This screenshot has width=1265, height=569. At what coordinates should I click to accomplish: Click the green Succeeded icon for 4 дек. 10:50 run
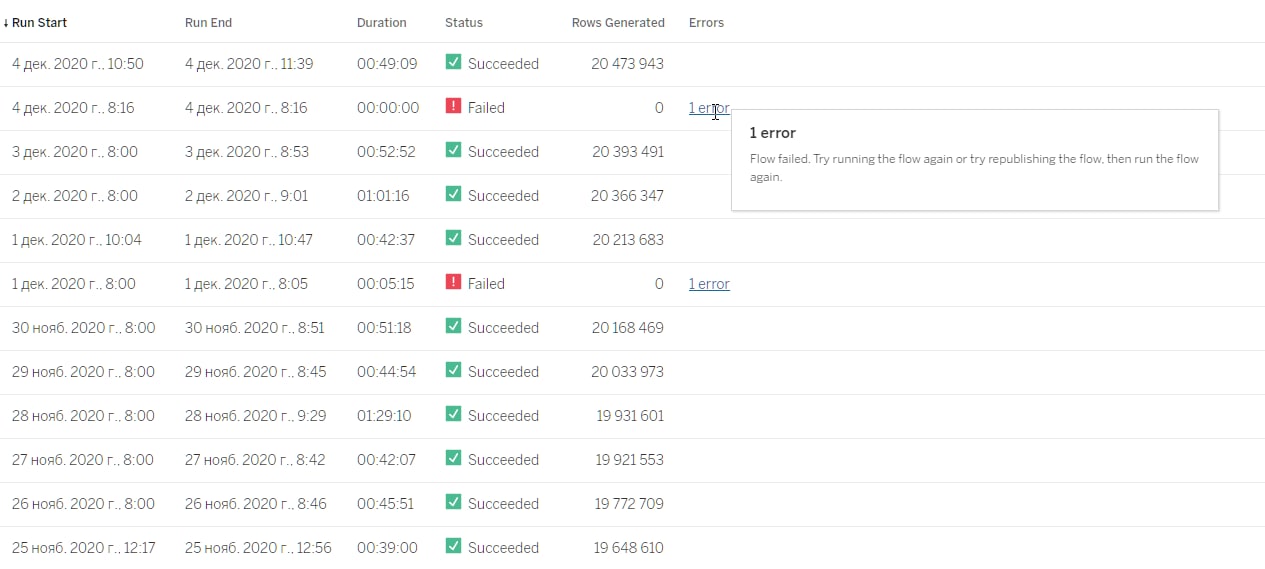[x=453, y=62]
